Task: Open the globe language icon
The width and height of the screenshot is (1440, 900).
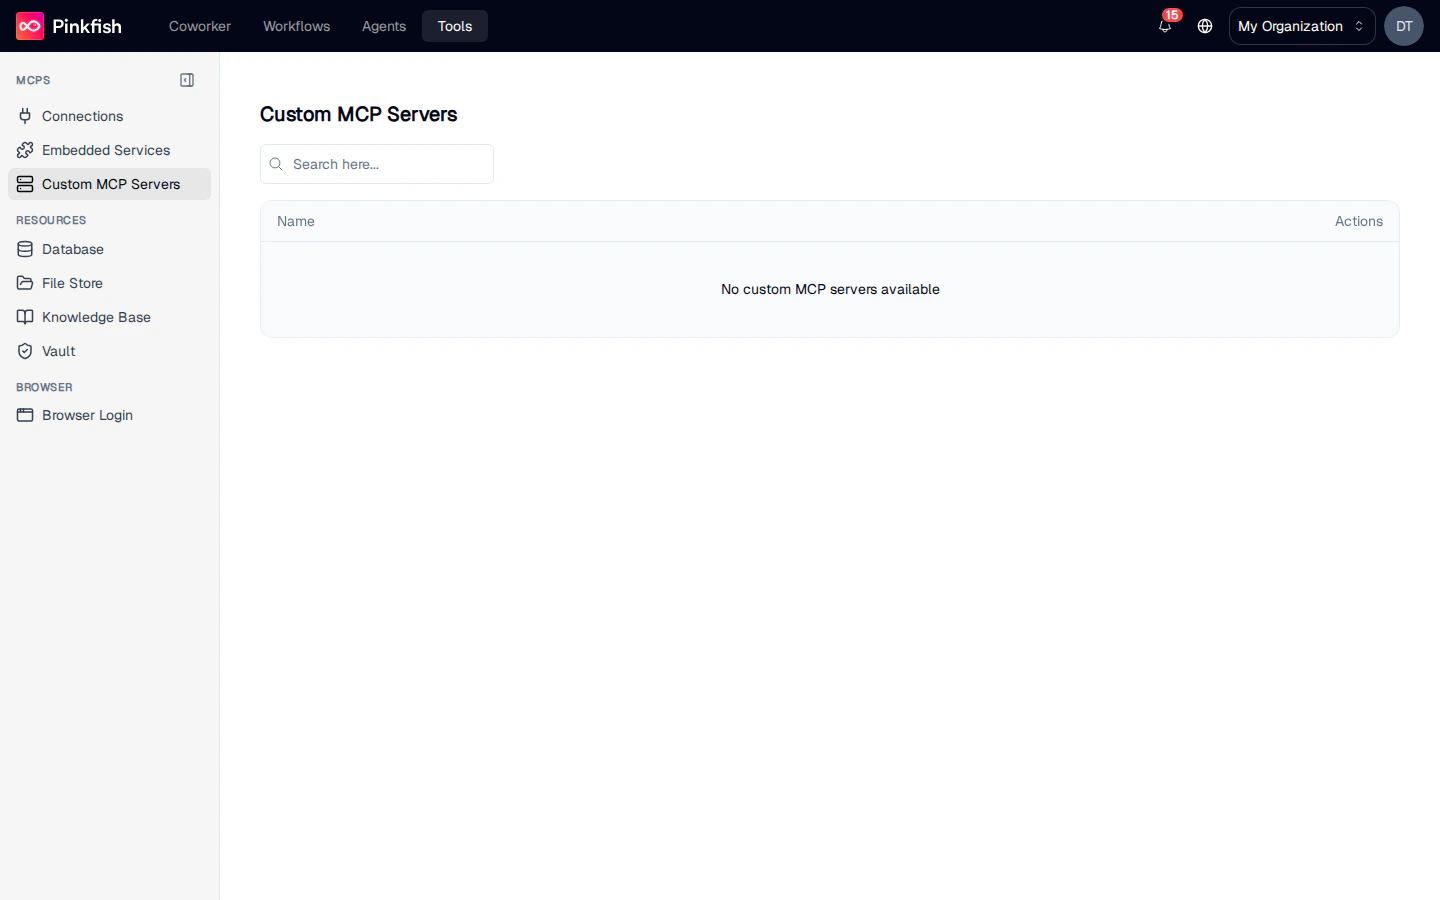Action: pos(1205,26)
